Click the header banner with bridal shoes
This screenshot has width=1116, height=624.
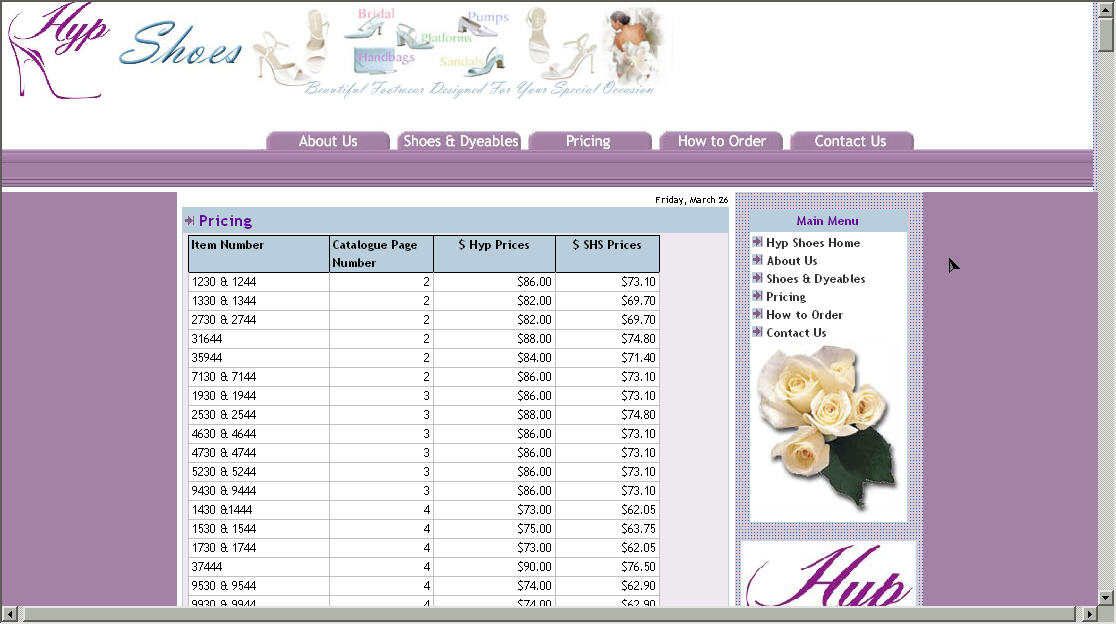point(460,50)
